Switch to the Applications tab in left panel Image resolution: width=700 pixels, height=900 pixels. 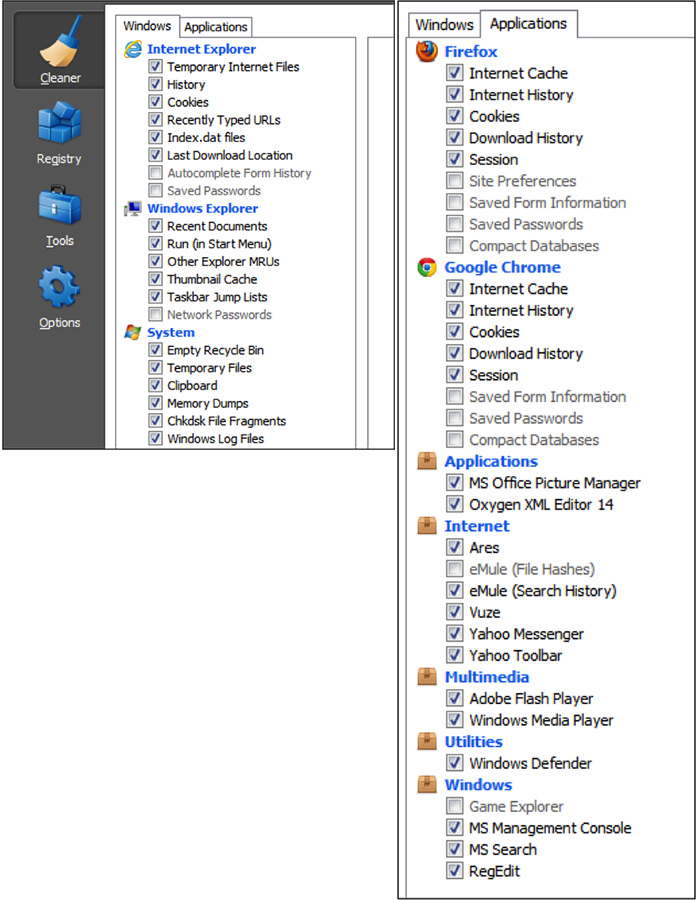pyautogui.click(x=216, y=27)
